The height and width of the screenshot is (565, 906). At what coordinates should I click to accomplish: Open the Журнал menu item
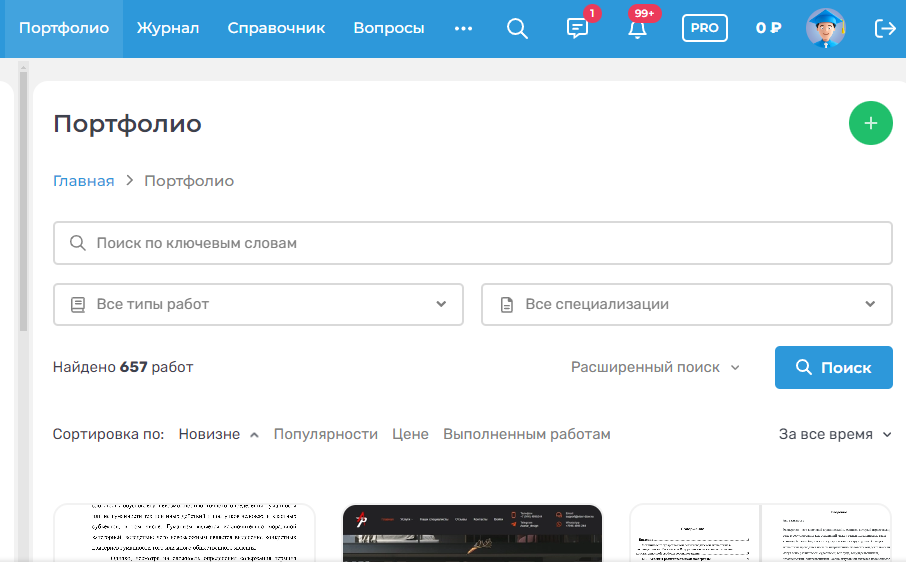[x=168, y=28]
